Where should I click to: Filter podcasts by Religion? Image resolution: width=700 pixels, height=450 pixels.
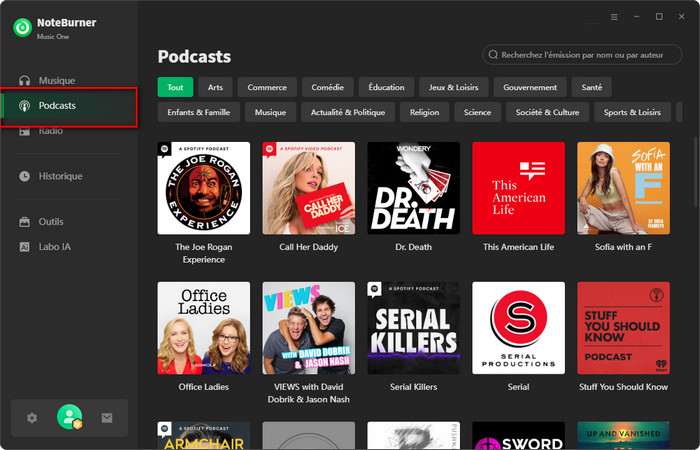(x=424, y=112)
